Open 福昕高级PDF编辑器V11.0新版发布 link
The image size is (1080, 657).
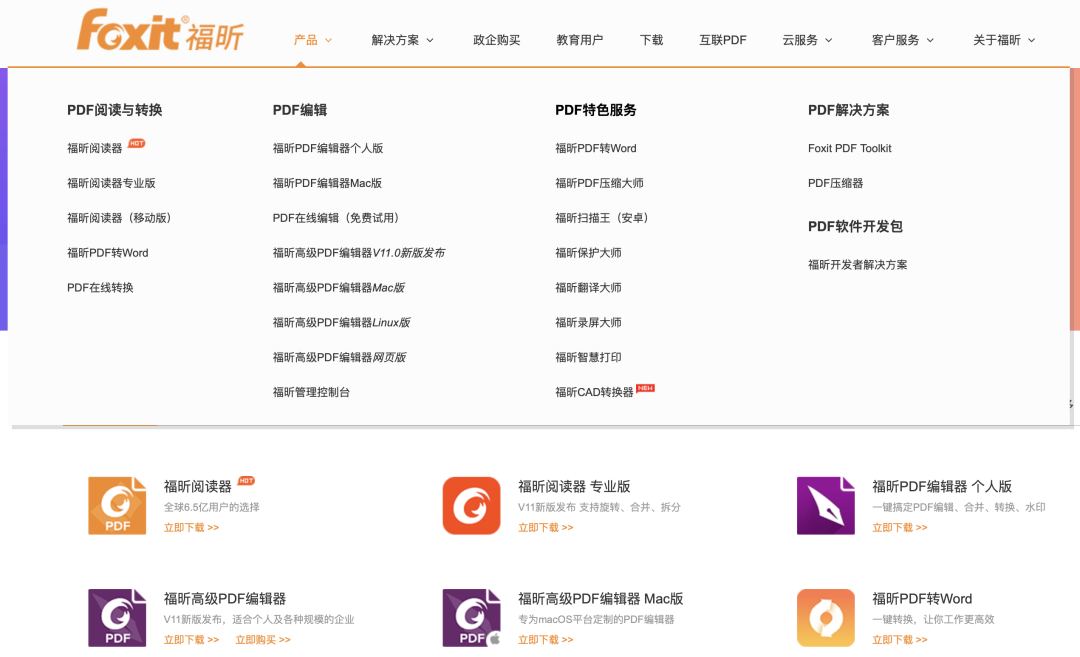point(359,253)
